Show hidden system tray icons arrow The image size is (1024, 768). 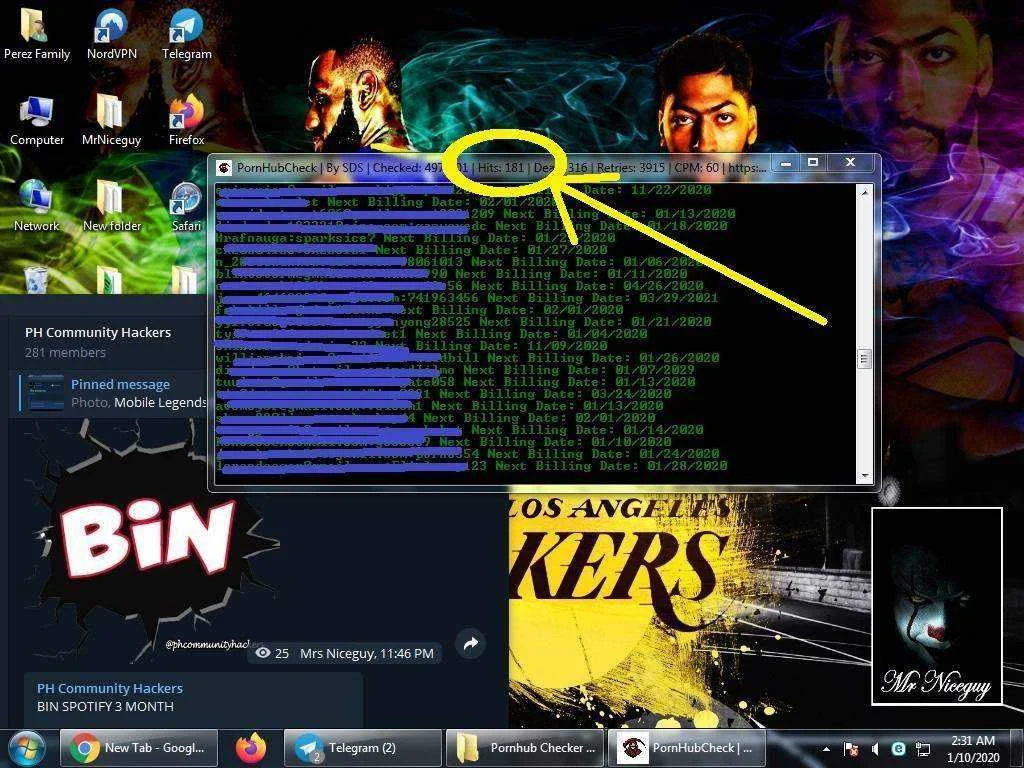(x=826, y=749)
